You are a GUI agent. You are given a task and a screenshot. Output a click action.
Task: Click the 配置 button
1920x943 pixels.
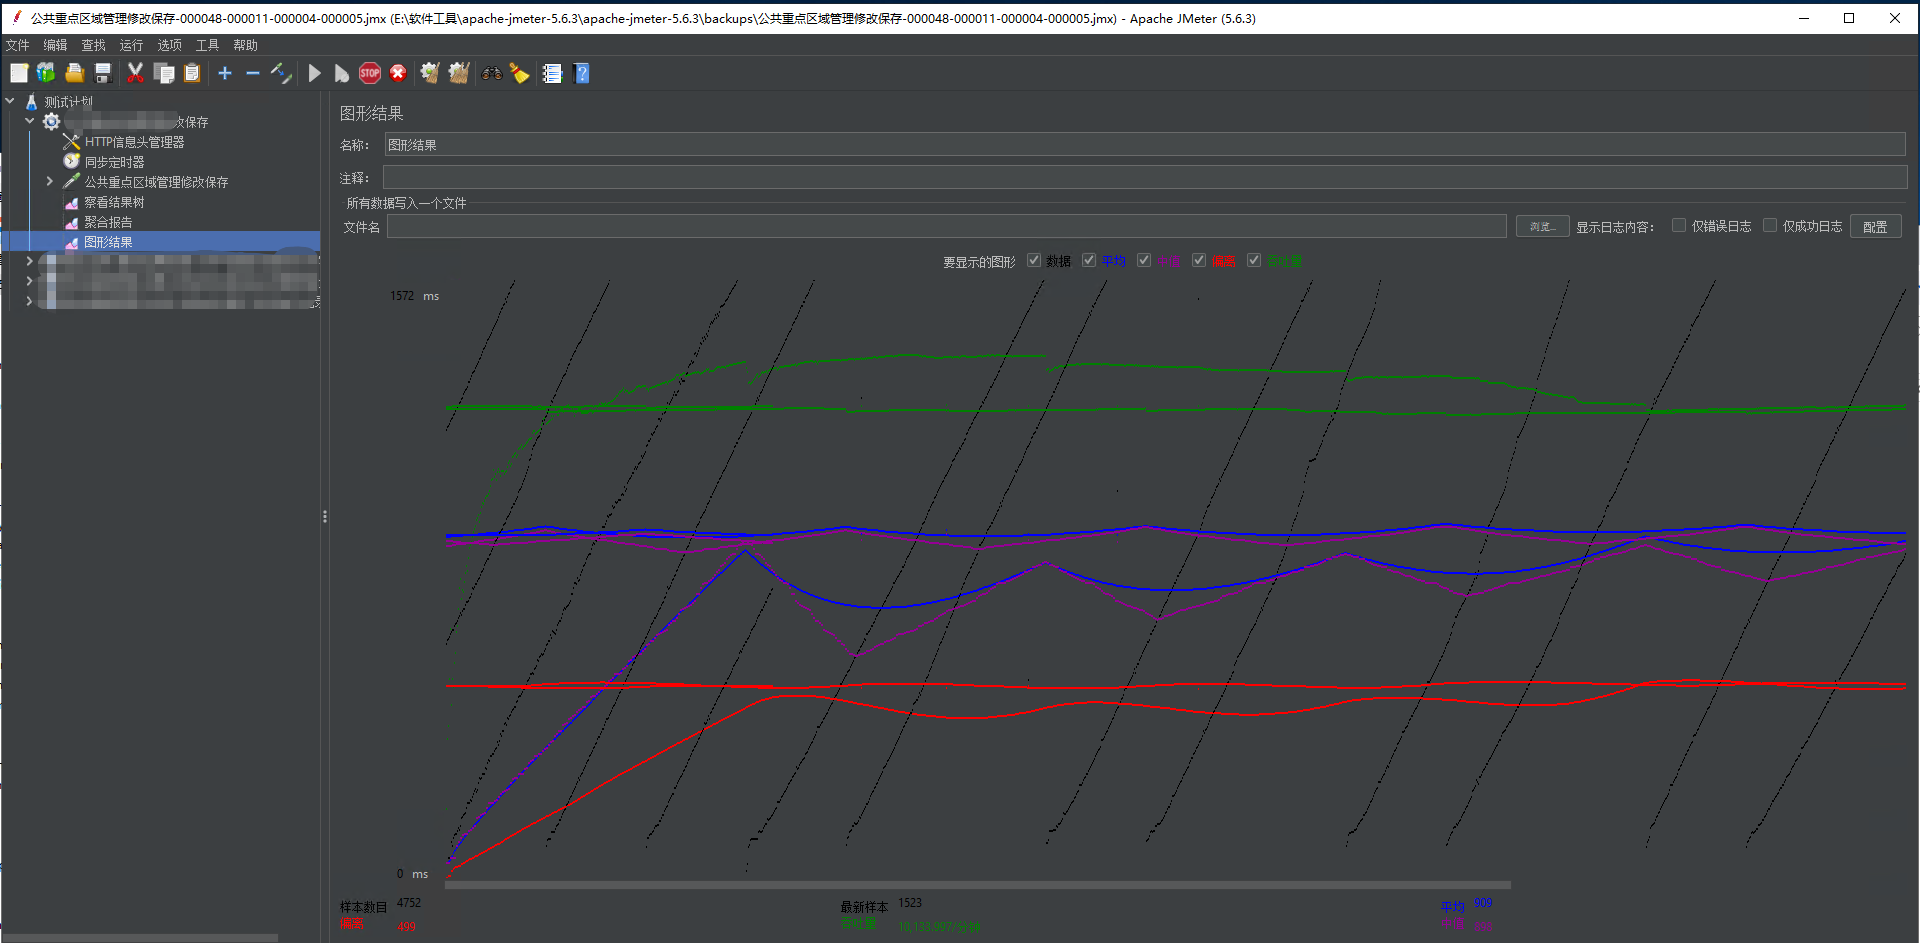tap(1875, 227)
